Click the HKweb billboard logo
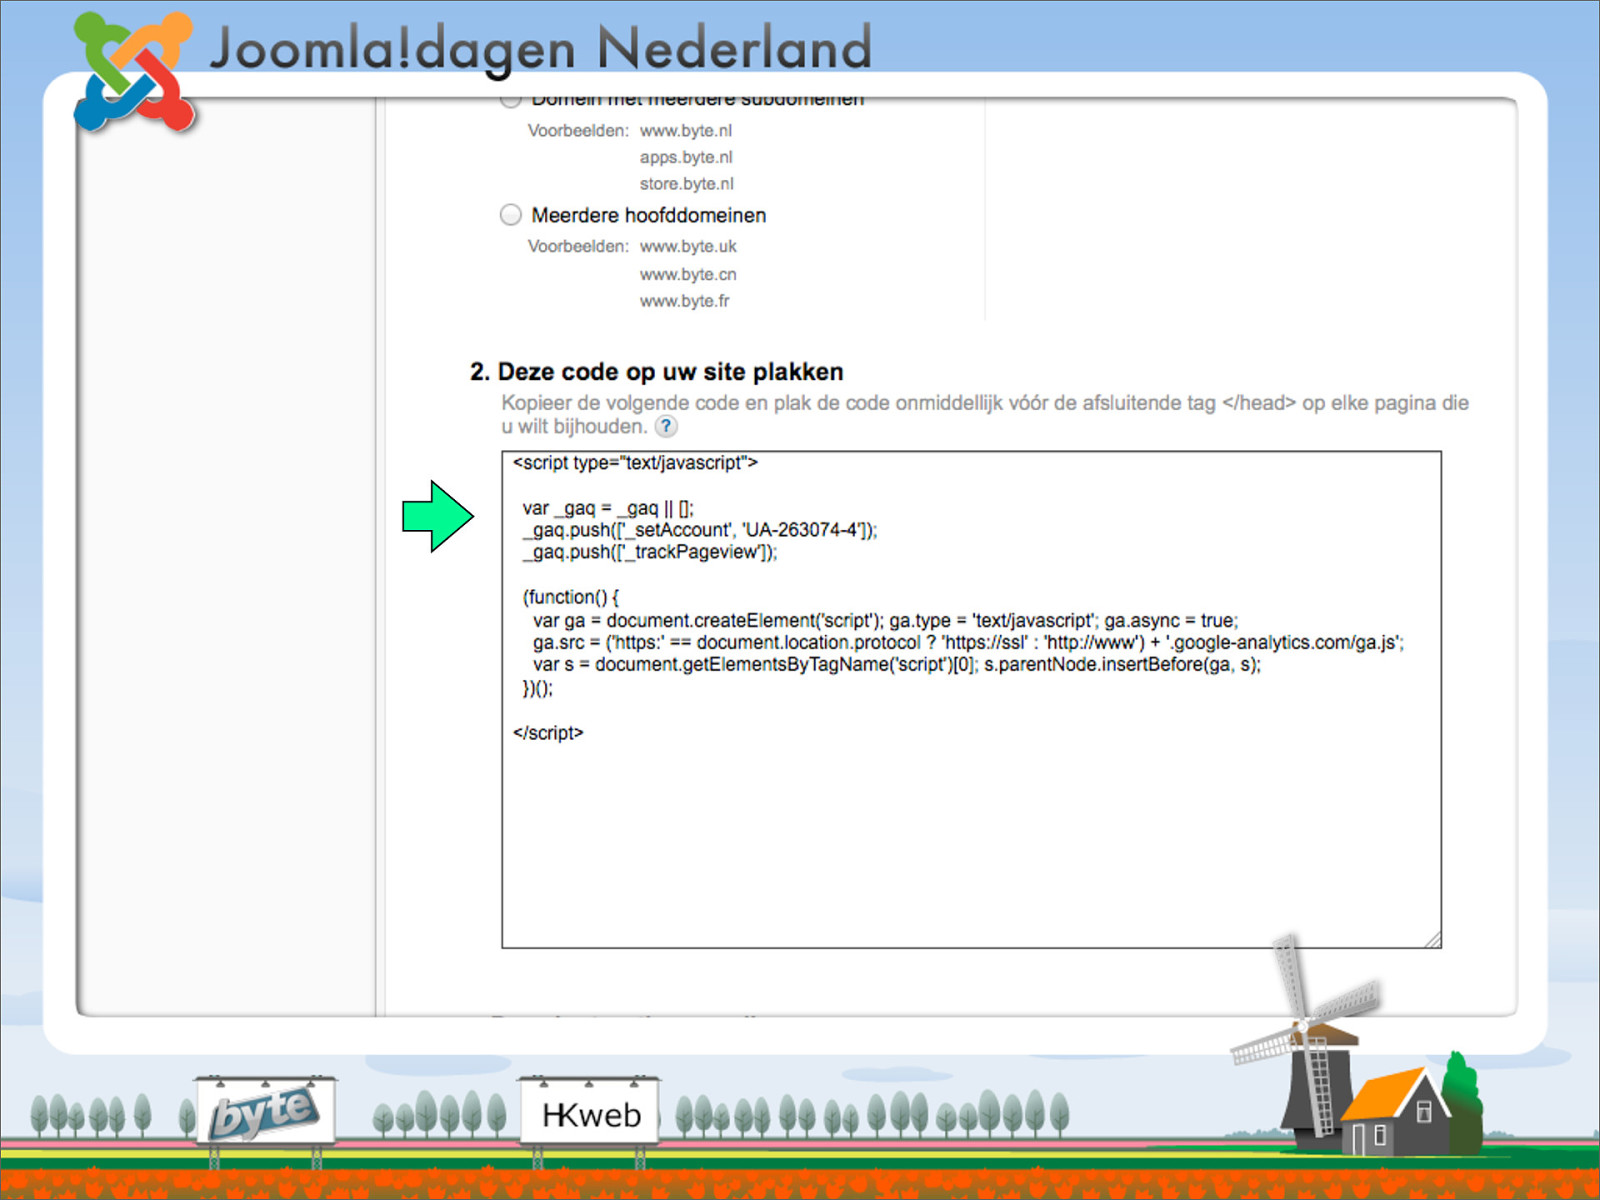This screenshot has width=1600, height=1200. pyautogui.click(x=590, y=1113)
